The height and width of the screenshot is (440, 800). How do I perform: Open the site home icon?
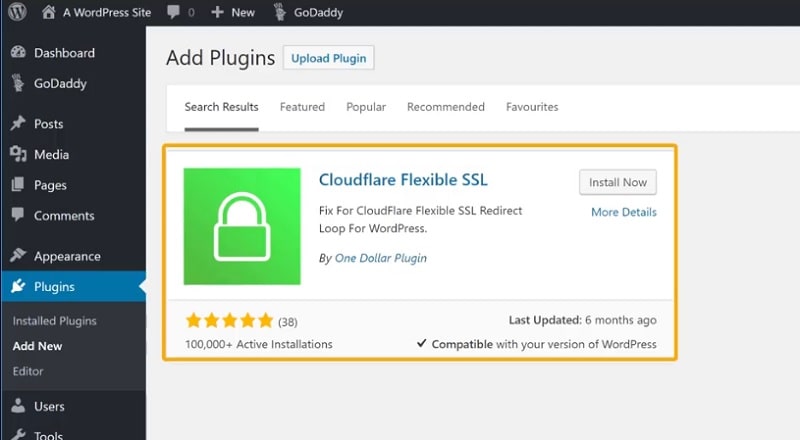point(48,12)
